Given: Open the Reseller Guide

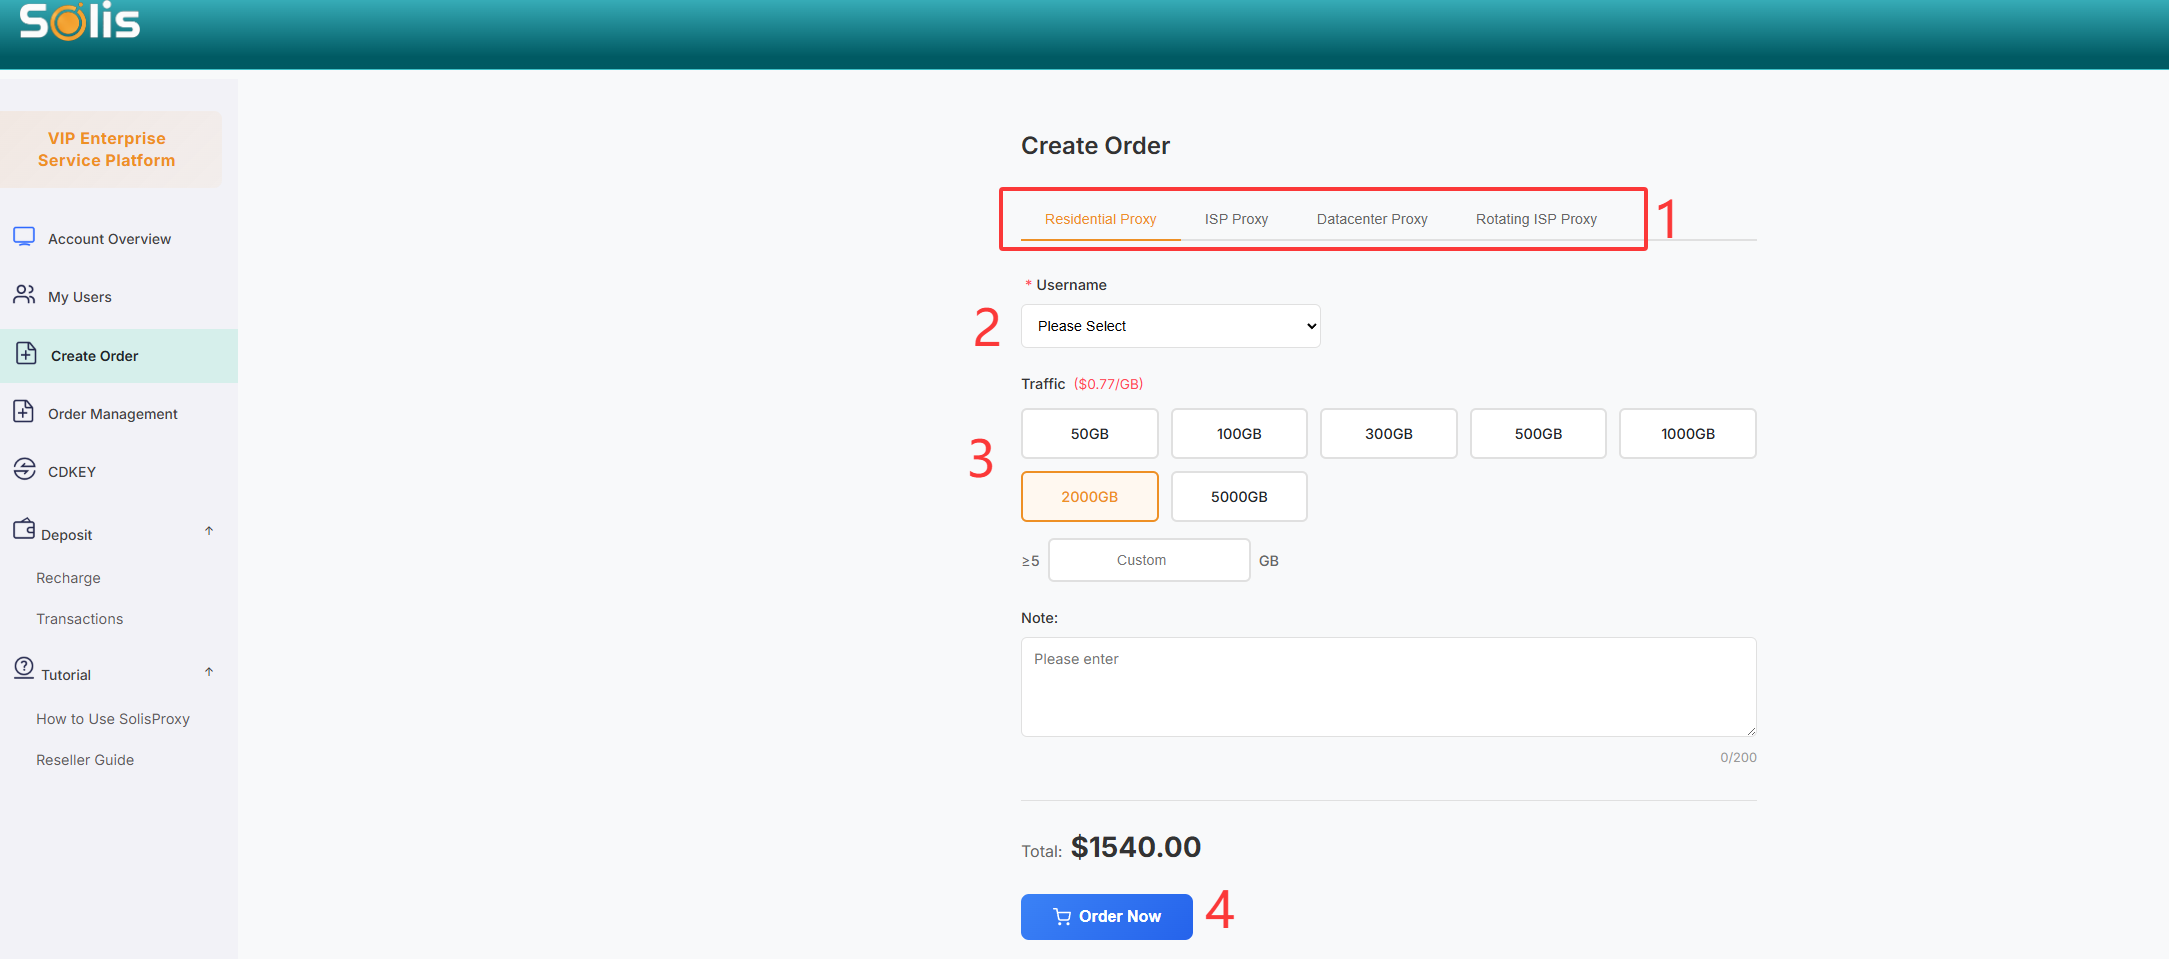Looking at the screenshot, I should point(85,760).
